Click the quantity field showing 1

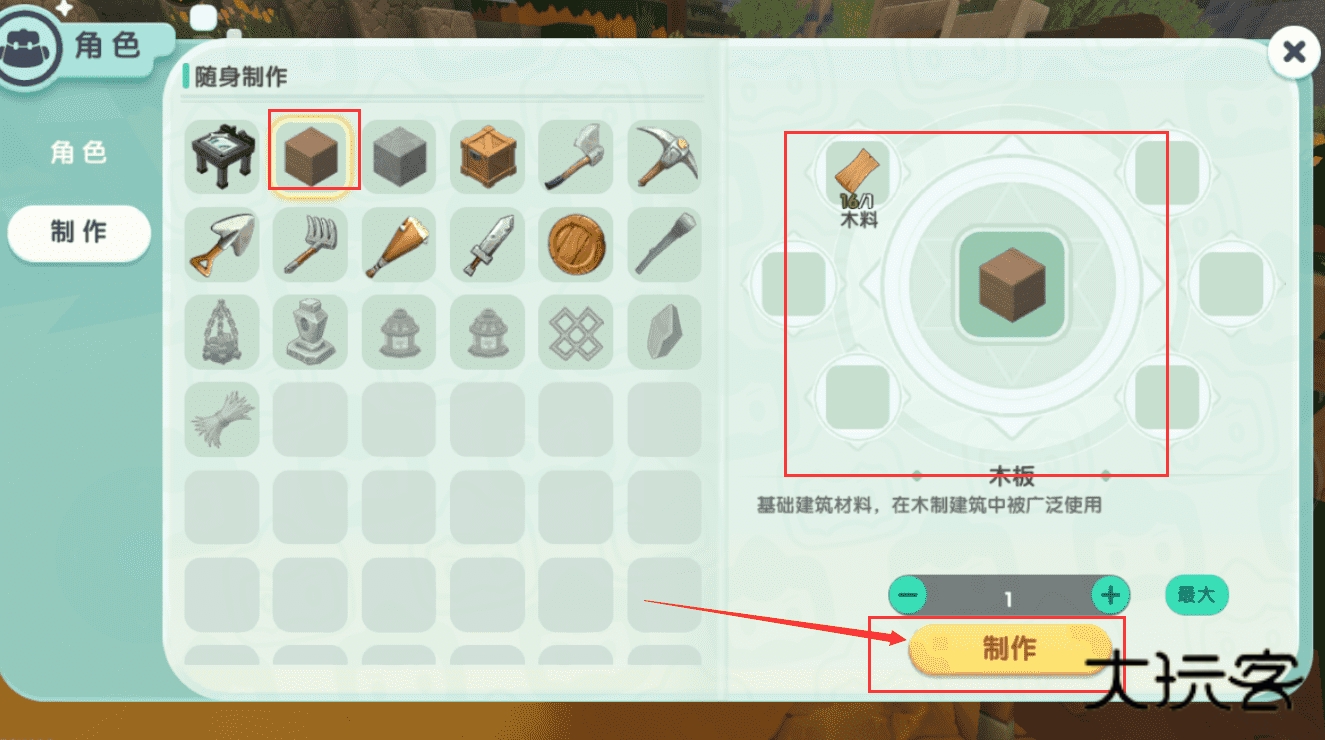coord(1008,597)
